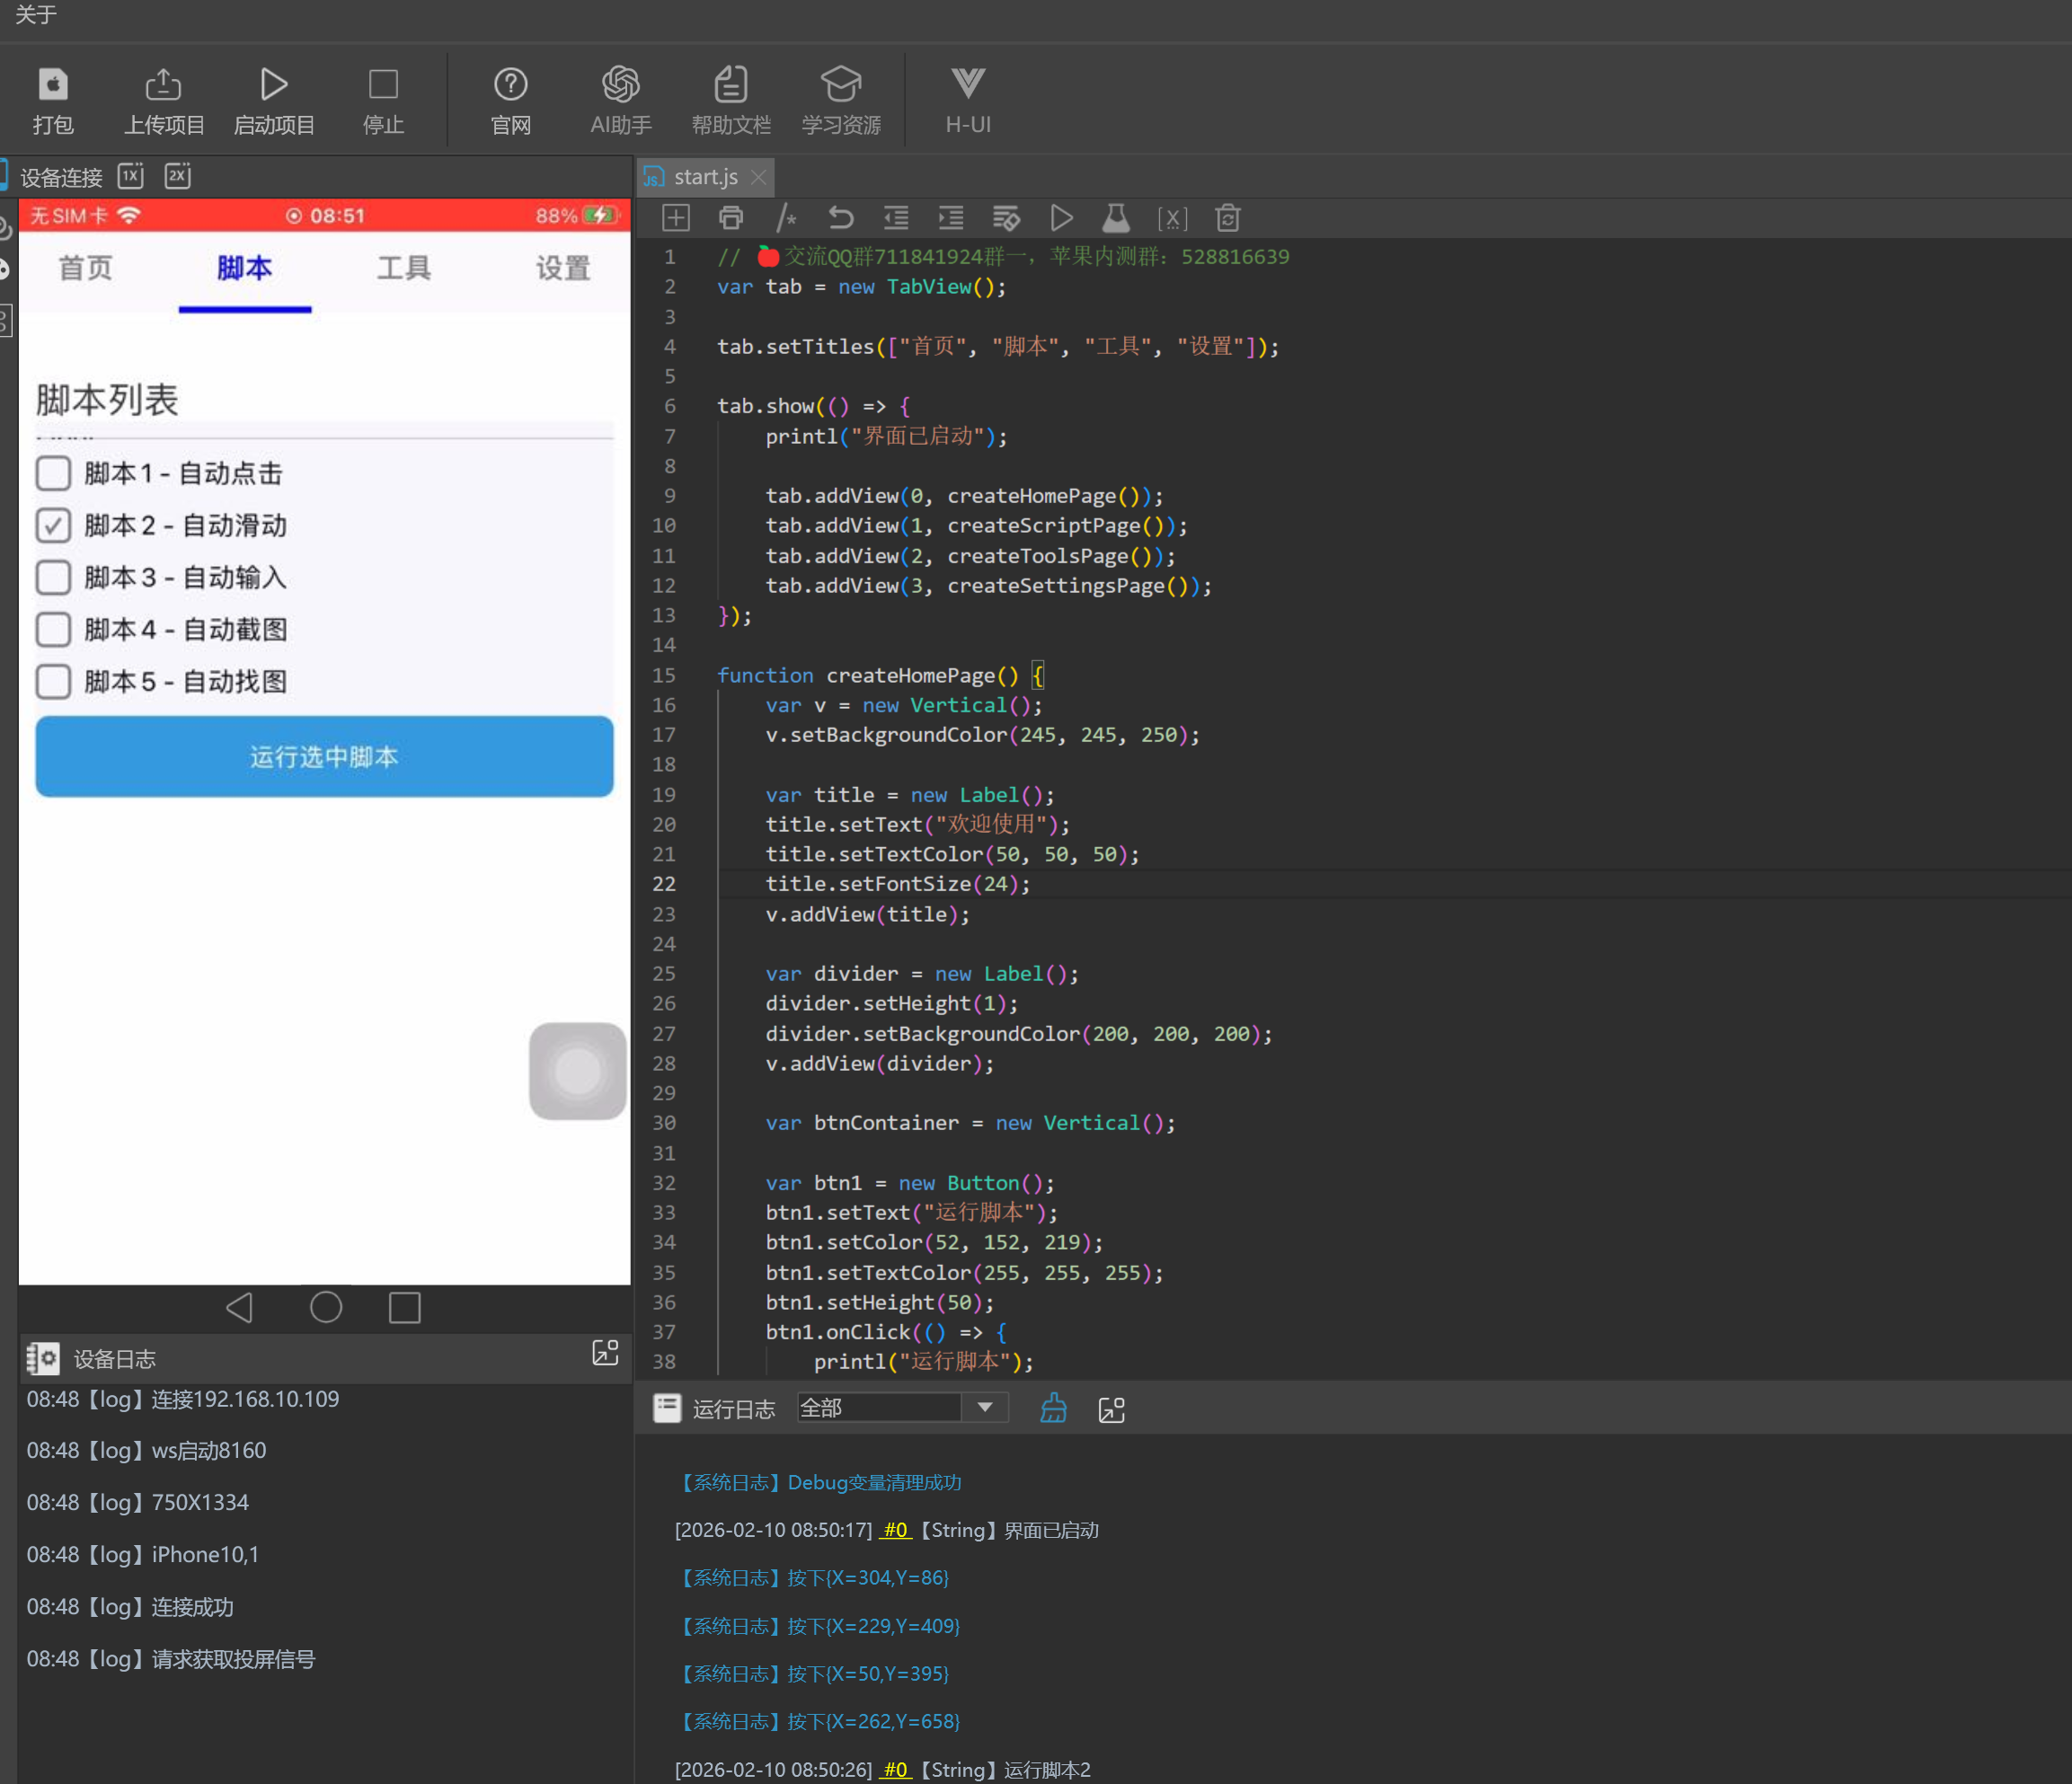Open the 全部 log filter dropdown

[x=984, y=1408]
